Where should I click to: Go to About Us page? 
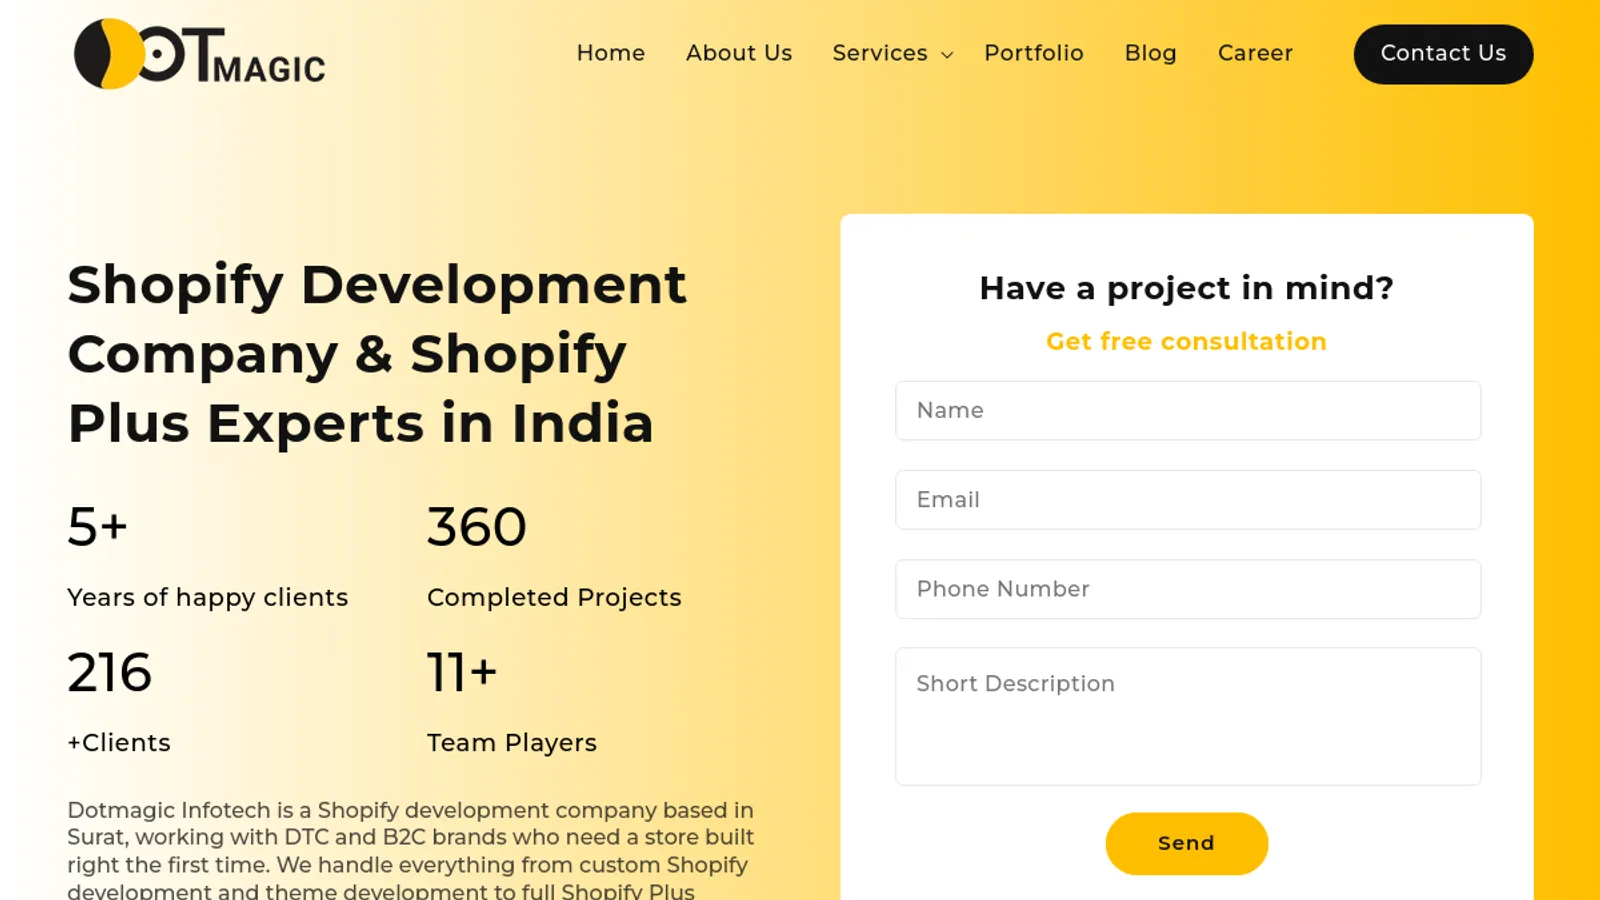pos(739,53)
